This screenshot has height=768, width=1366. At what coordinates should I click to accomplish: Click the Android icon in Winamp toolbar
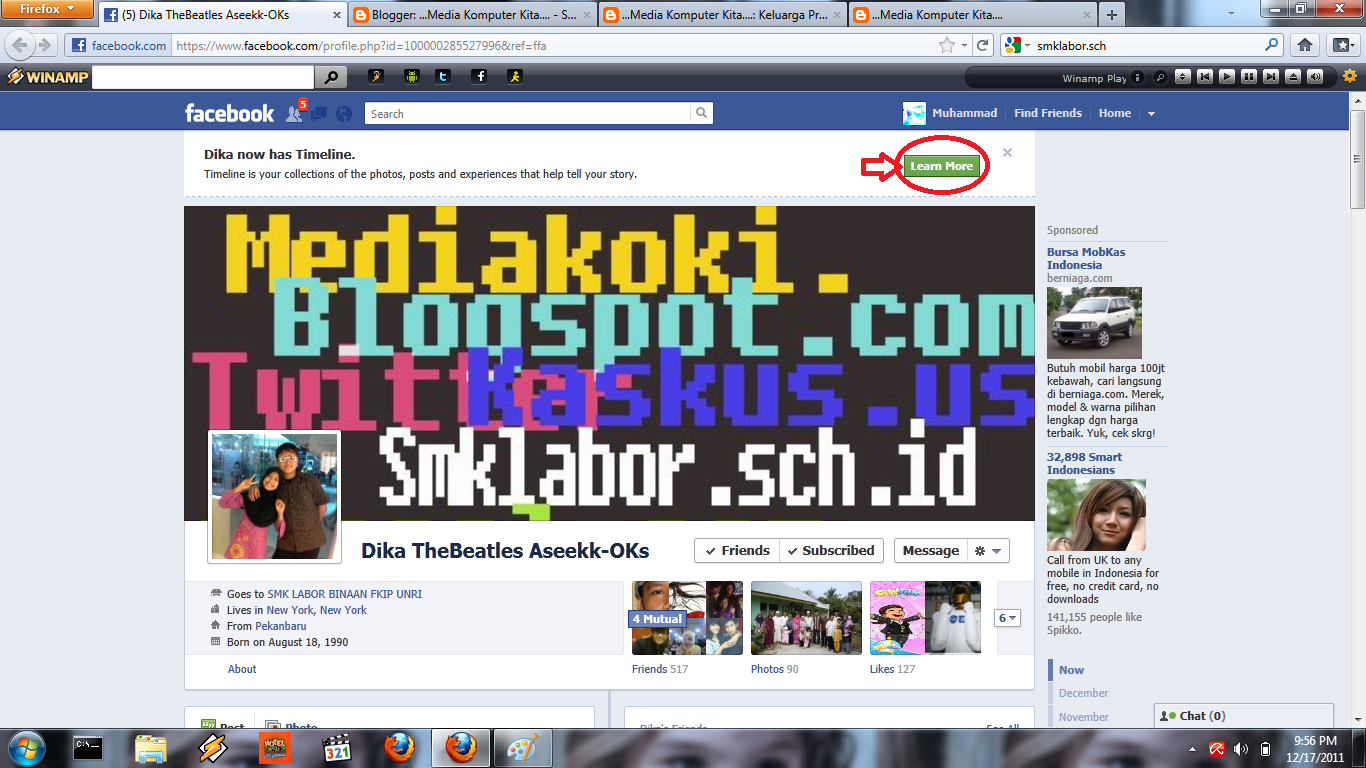click(x=412, y=76)
